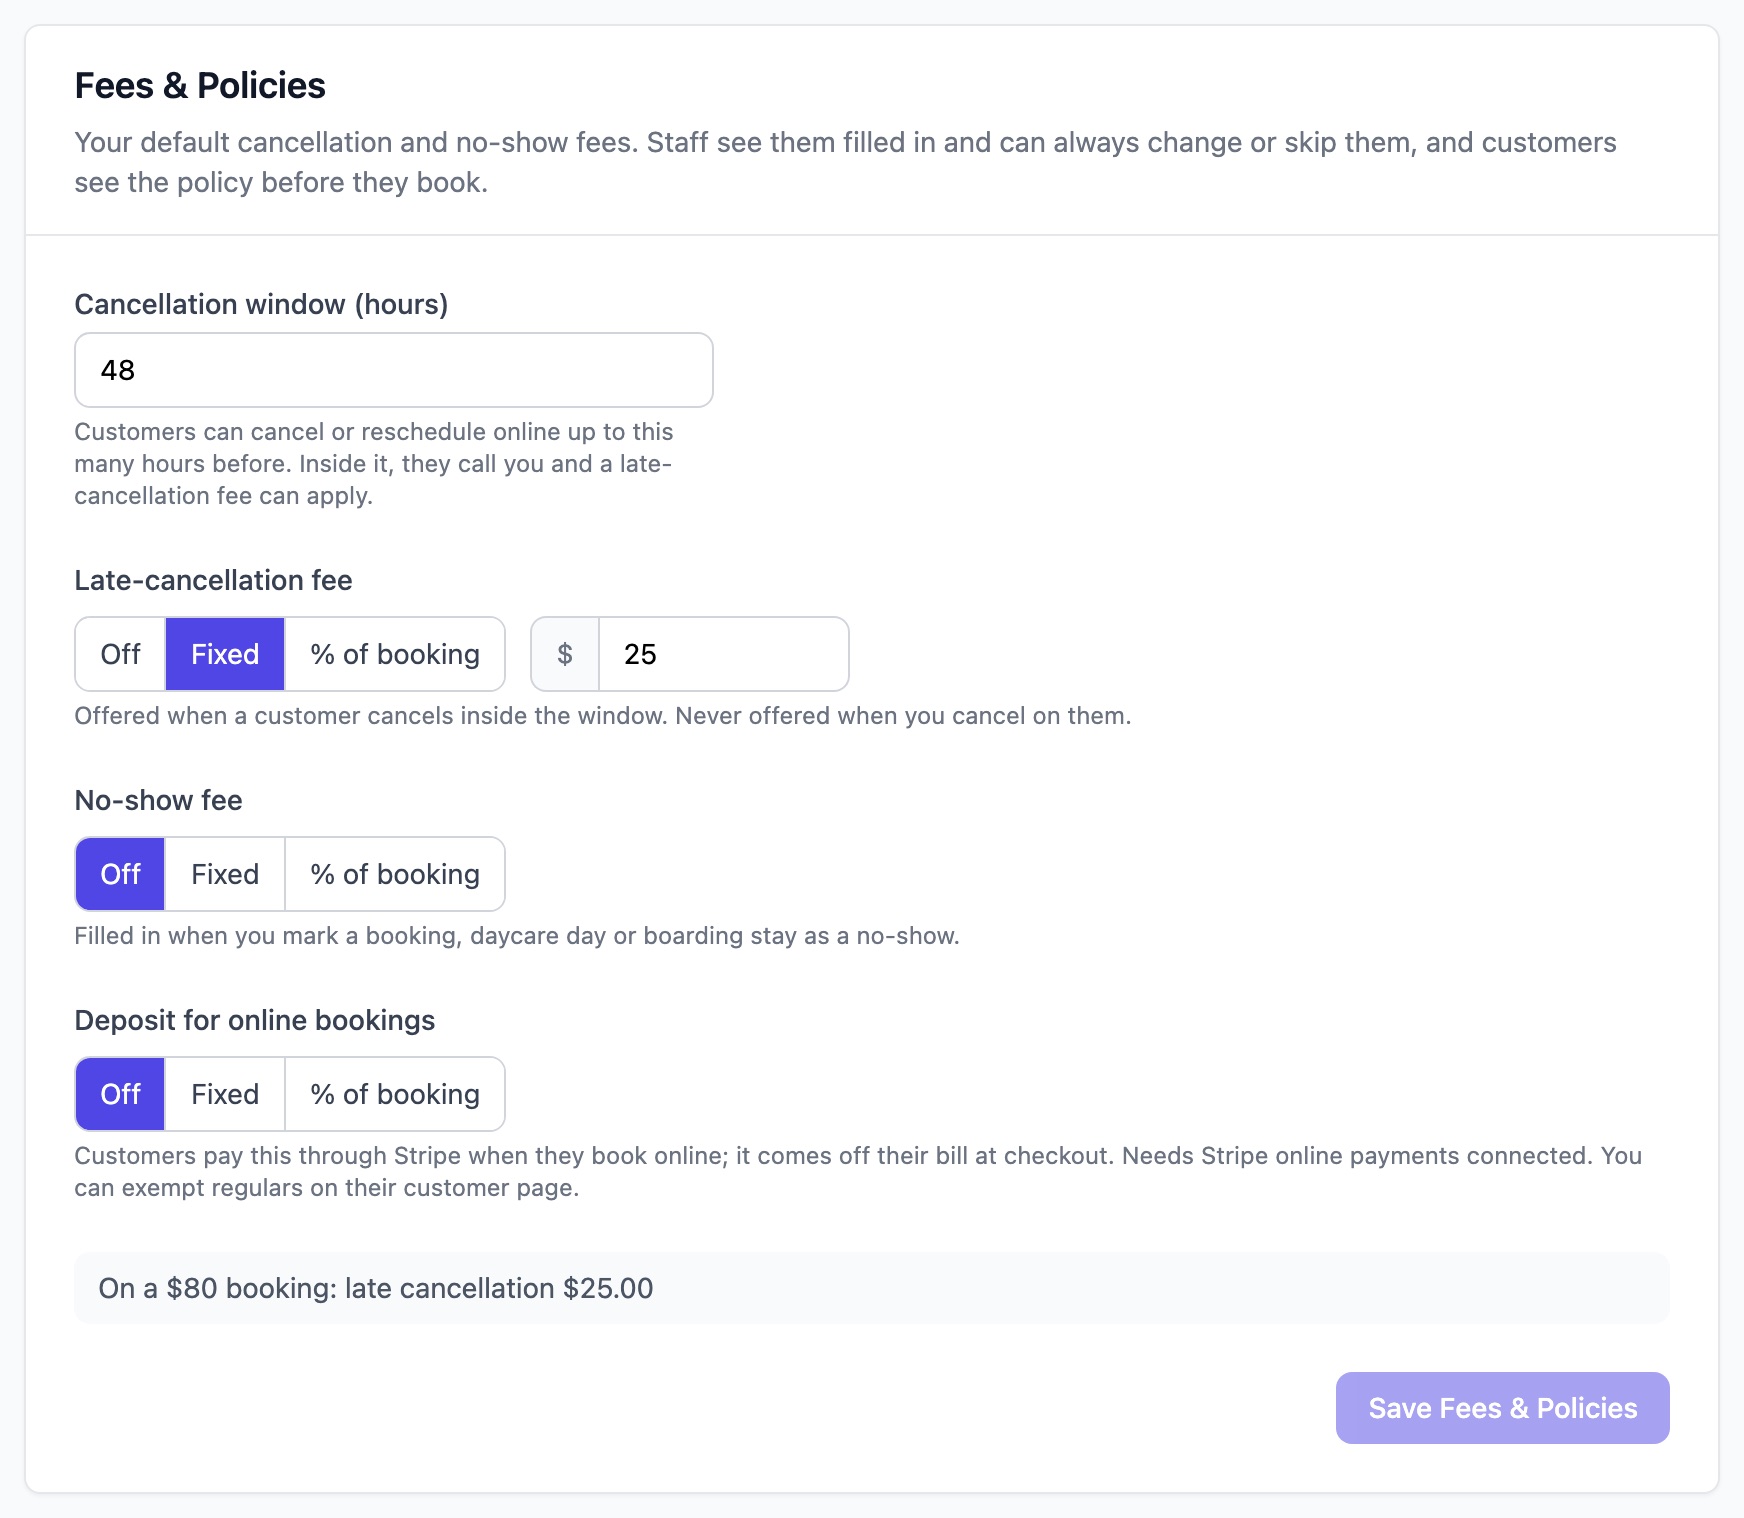Viewport: 1744px width, 1518px height.
Task: Choose % of booking for deposit
Action: point(395,1094)
